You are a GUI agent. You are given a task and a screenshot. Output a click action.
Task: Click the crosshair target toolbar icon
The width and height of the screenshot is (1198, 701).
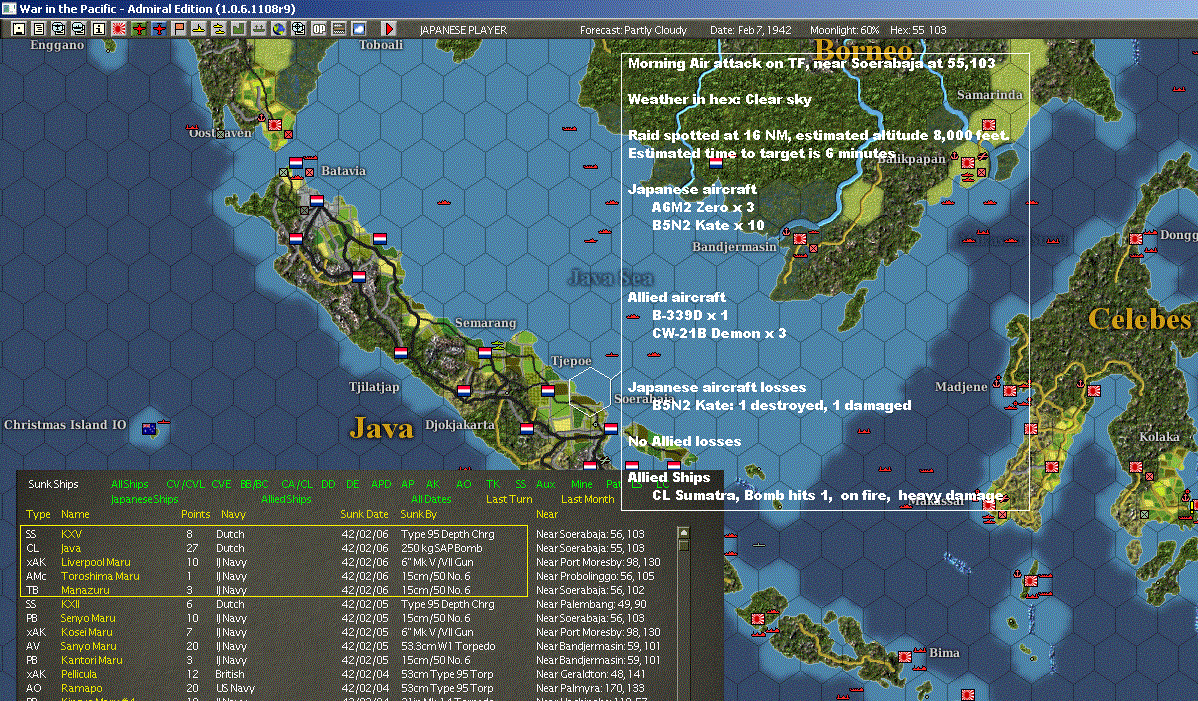(x=298, y=29)
